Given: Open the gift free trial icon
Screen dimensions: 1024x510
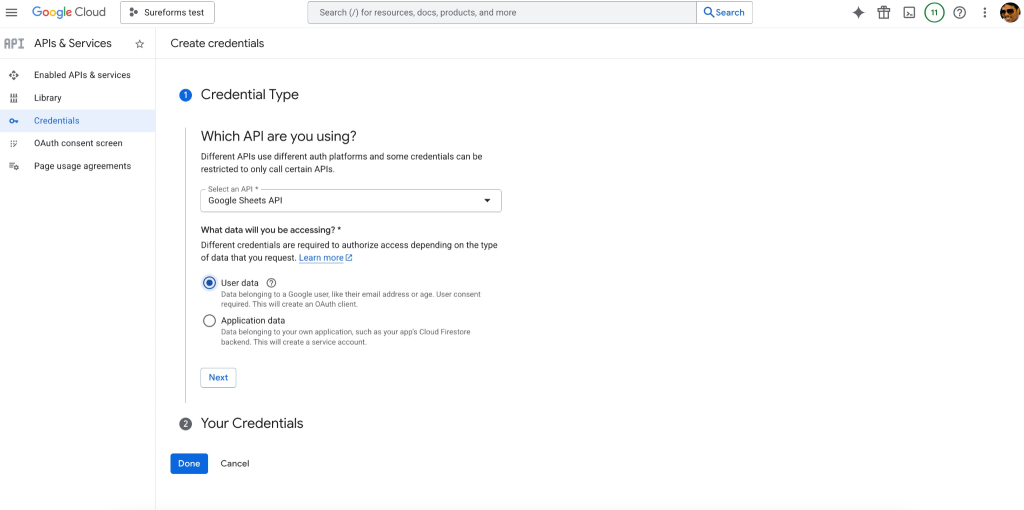Looking at the screenshot, I should pyautogui.click(x=884, y=12).
